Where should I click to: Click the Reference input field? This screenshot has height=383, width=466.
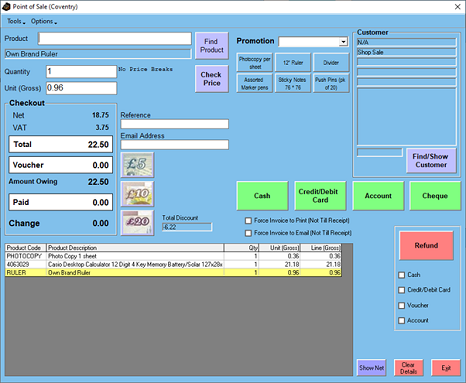(175, 124)
